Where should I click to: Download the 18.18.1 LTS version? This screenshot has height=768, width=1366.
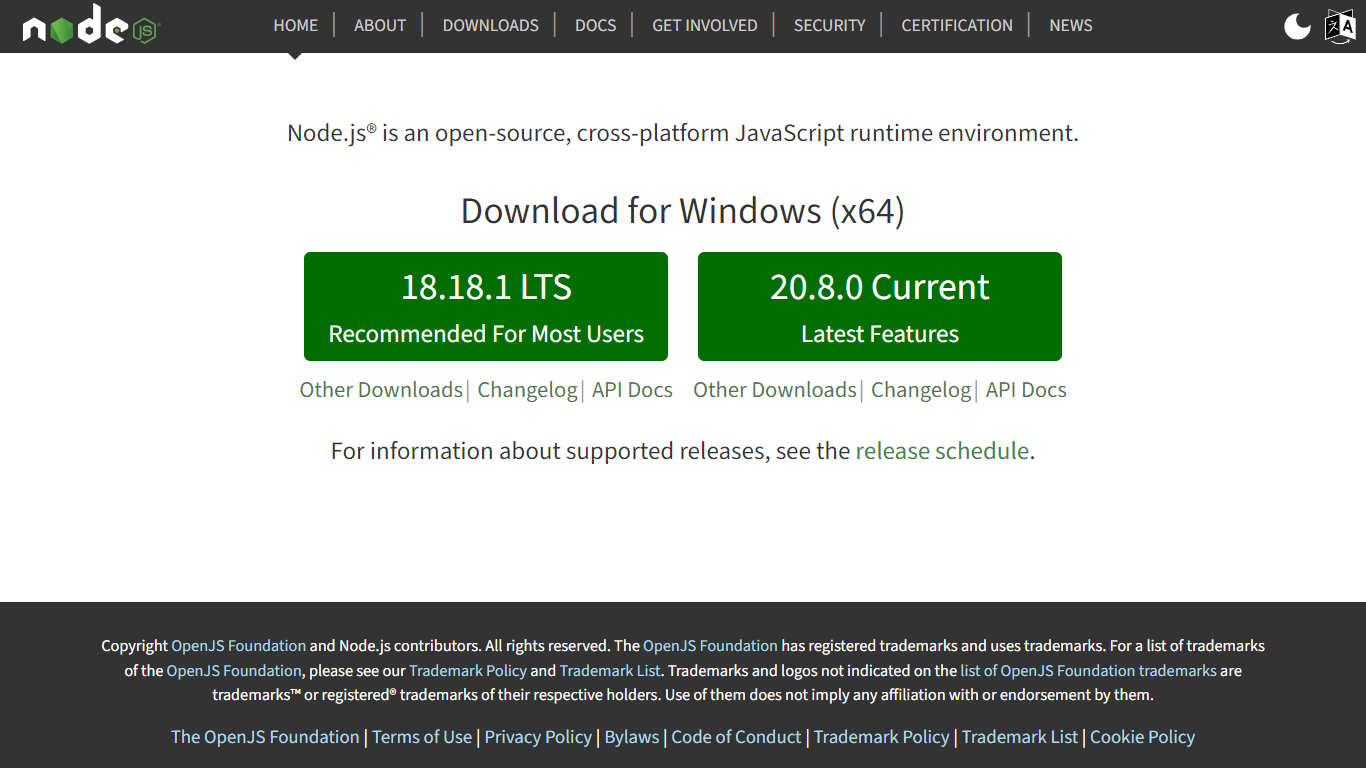(x=486, y=306)
